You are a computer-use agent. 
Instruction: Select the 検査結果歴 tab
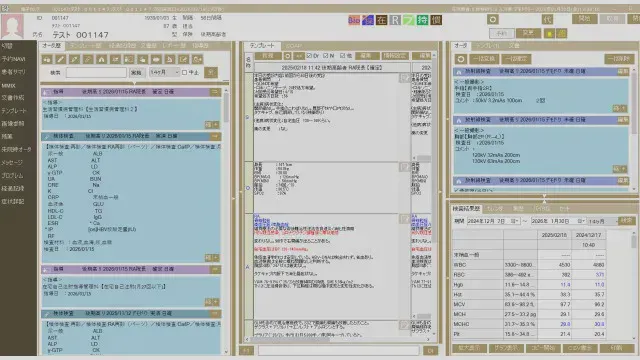coord(466,209)
